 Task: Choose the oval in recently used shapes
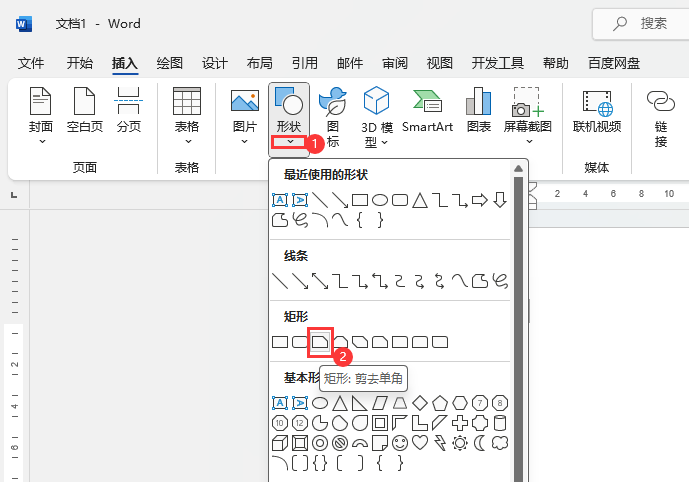click(380, 200)
